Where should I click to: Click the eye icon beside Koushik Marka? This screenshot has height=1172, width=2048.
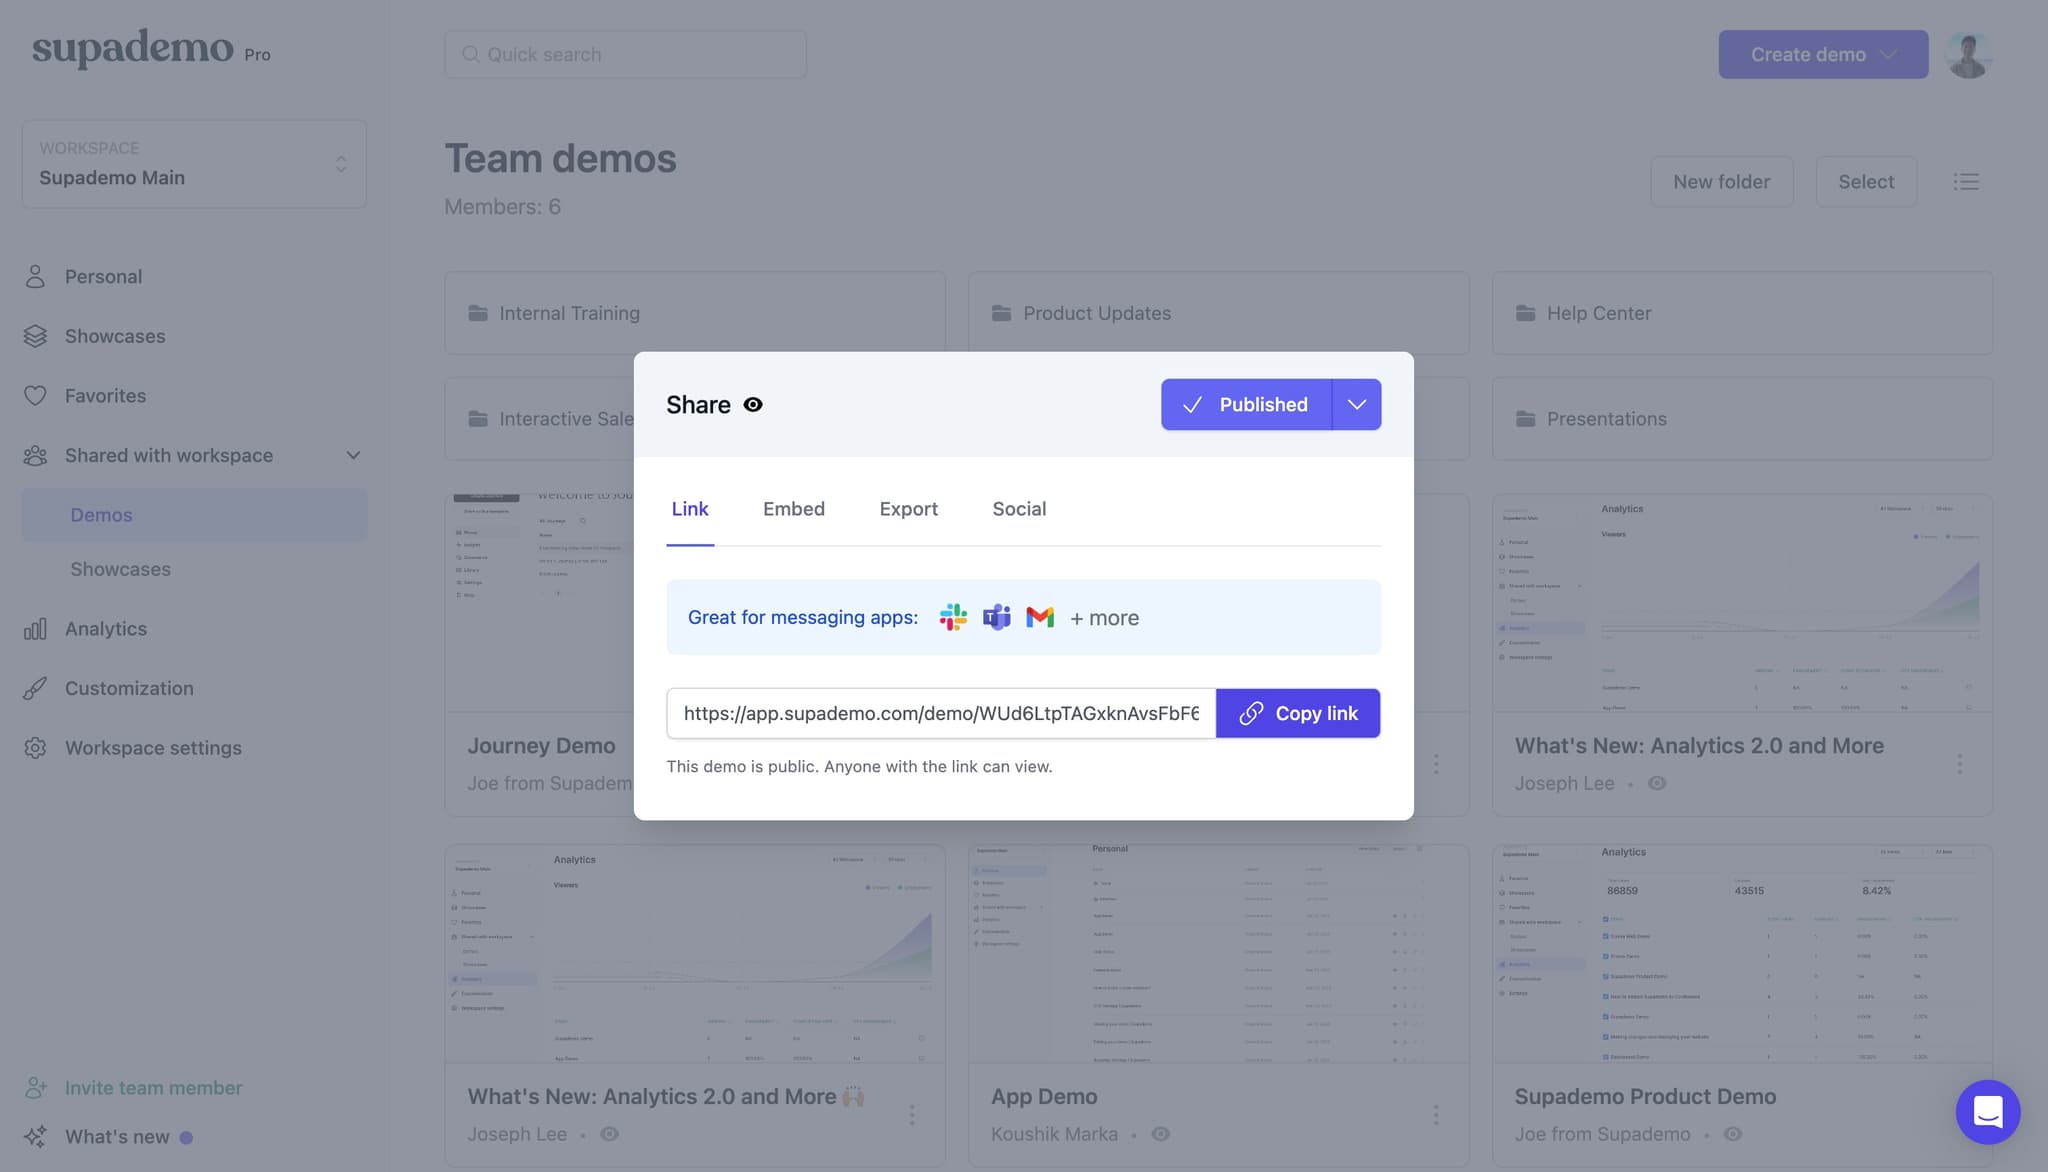[x=1161, y=1134]
